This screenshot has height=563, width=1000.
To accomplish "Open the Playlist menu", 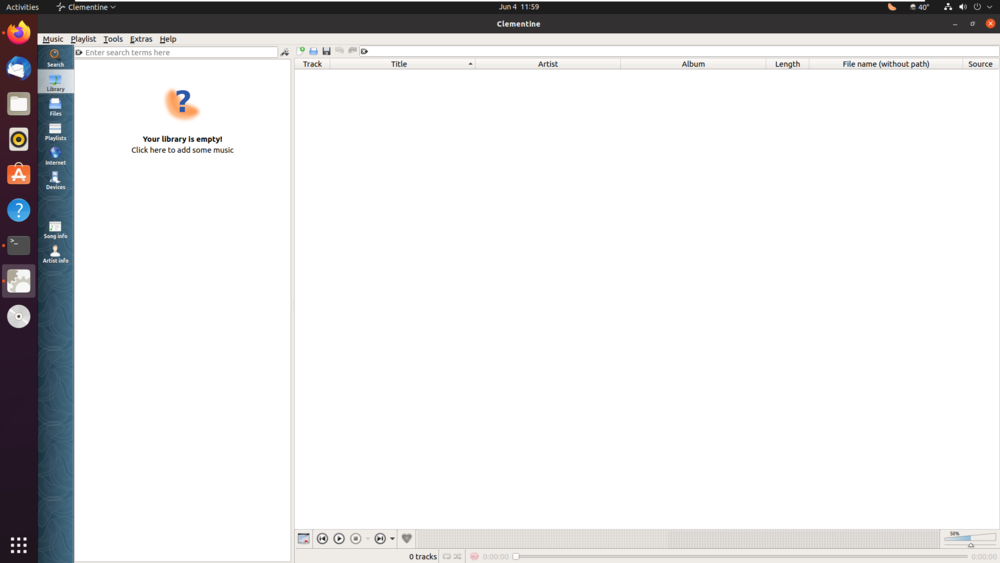I will (83, 39).
